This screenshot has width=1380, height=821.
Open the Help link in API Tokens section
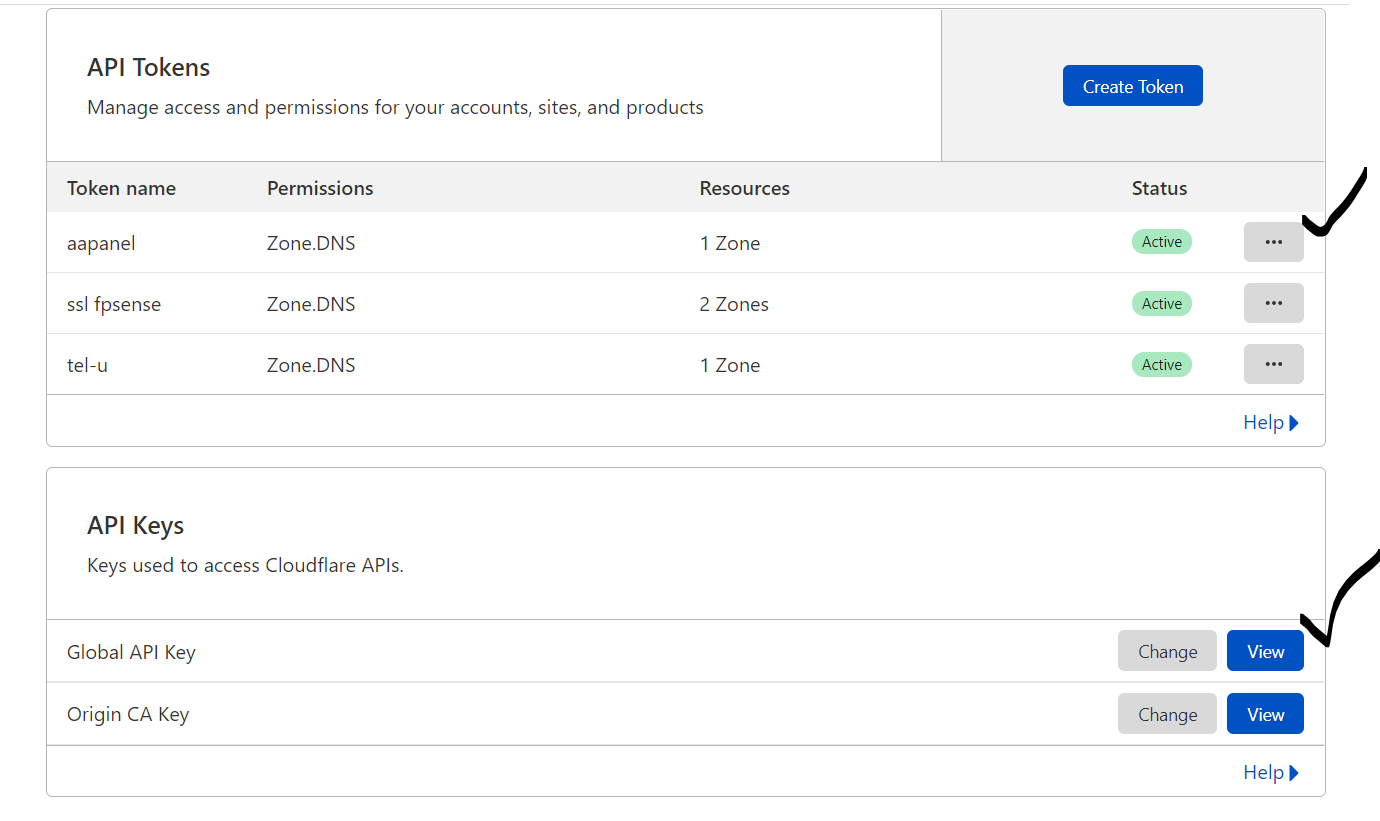1270,422
